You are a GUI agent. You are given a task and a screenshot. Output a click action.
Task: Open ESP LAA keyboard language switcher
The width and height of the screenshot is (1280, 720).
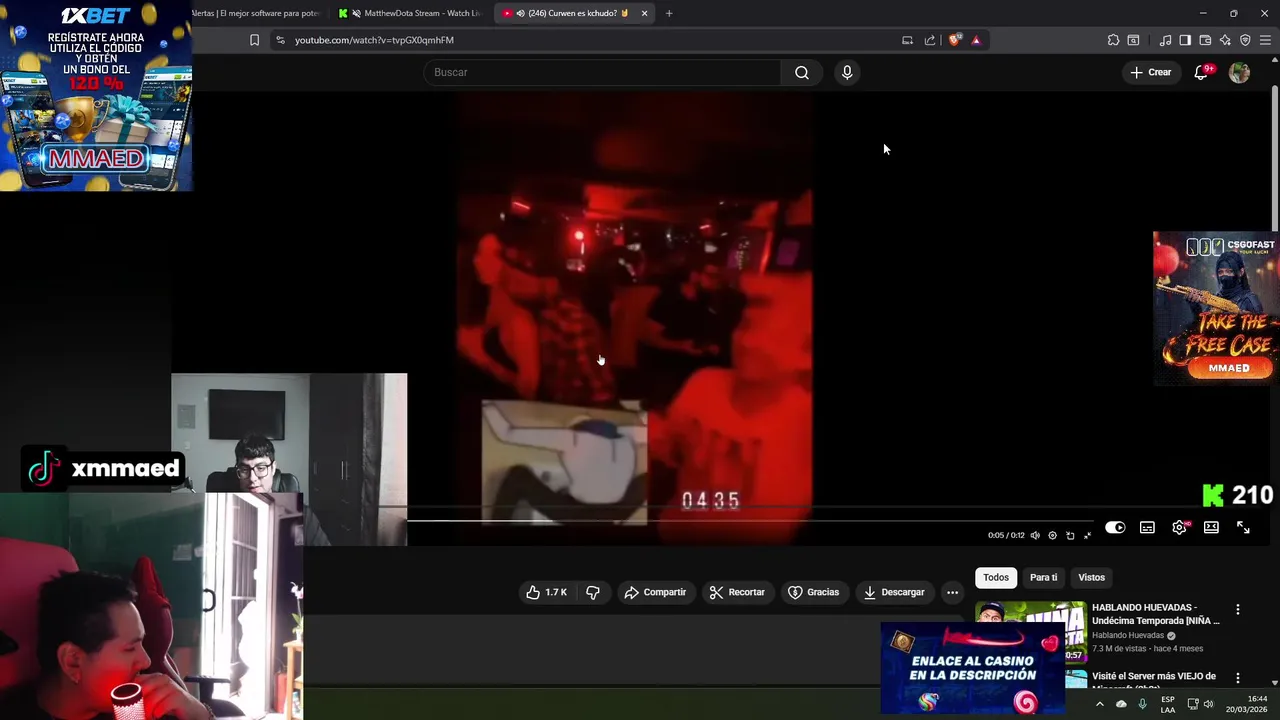(1168, 704)
